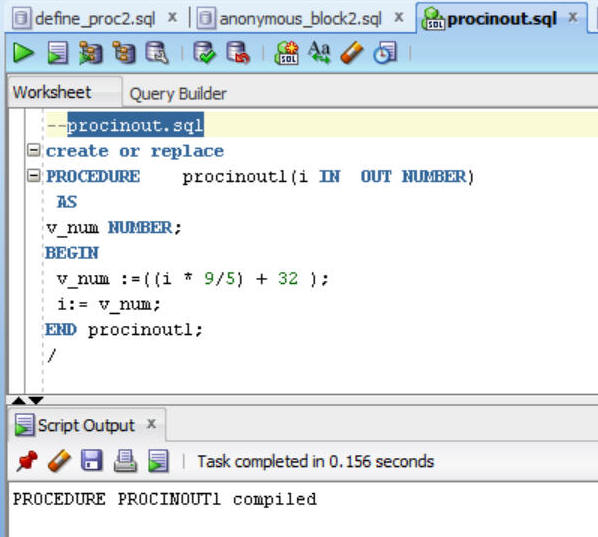598x537 pixels.
Task: Click the SQL Tuning Advisor icon
Action: (157, 53)
